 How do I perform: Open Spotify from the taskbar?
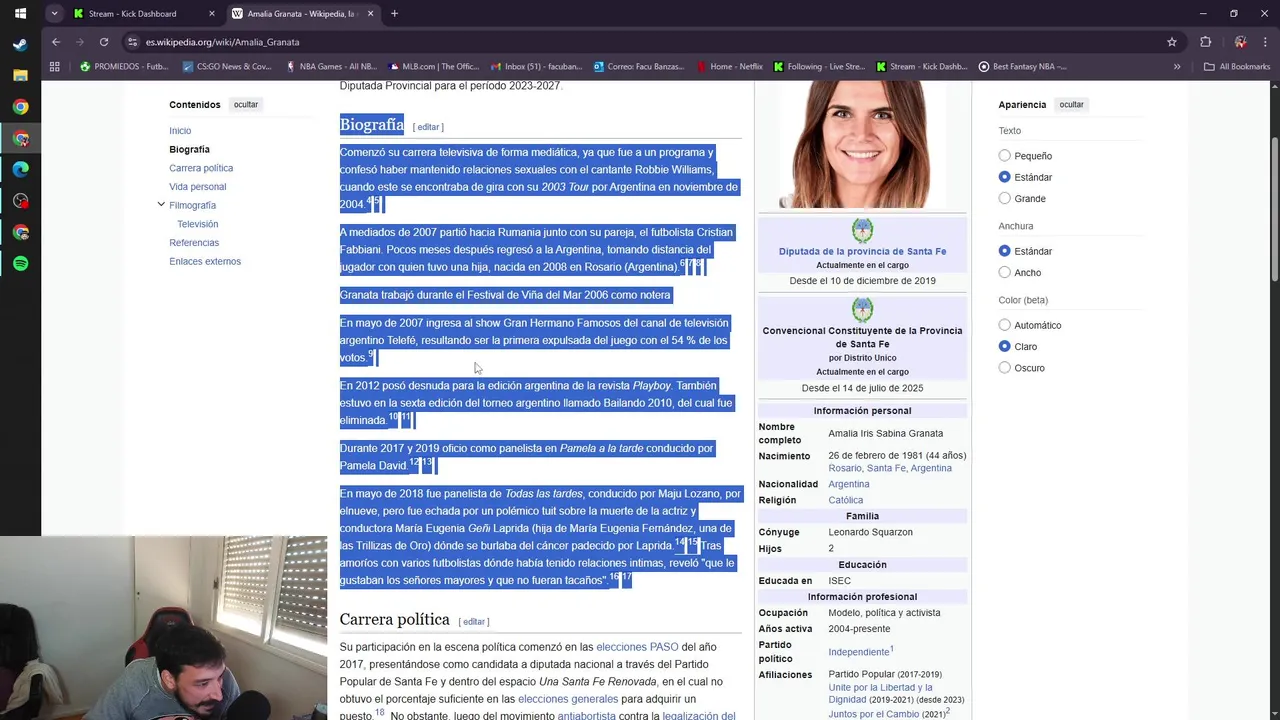[20, 264]
